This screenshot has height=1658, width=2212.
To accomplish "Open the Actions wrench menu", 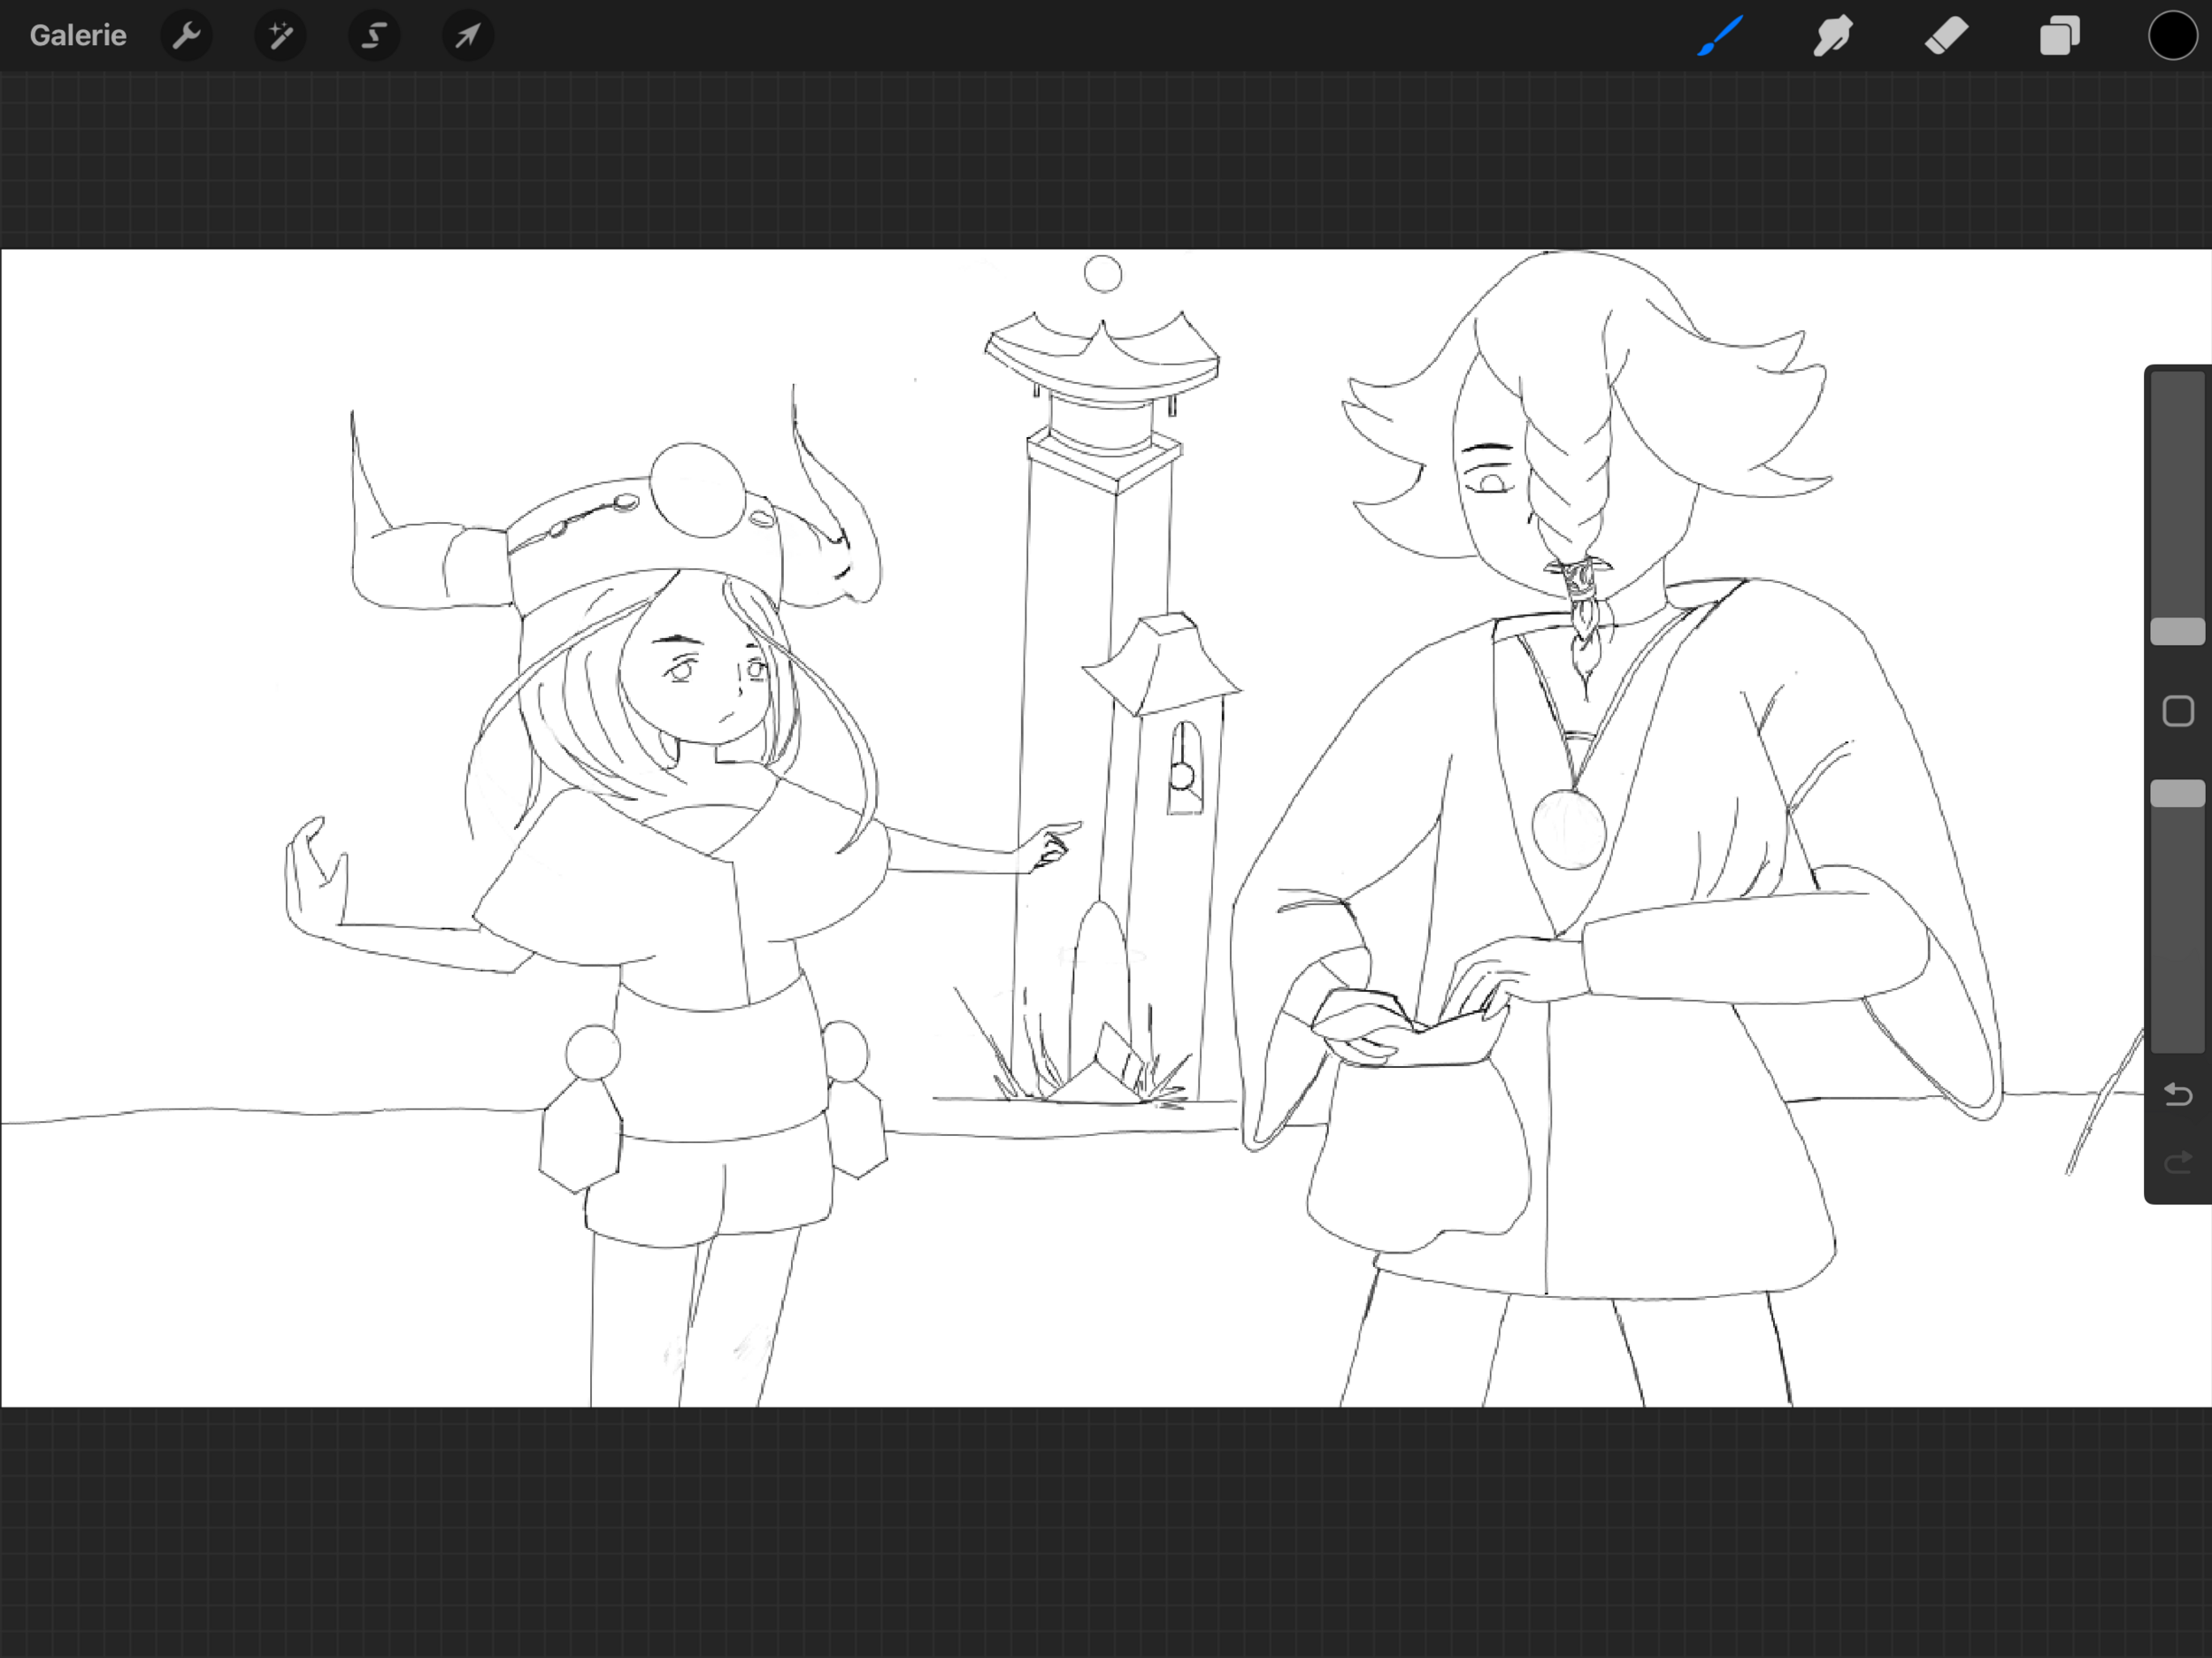I will click(186, 36).
